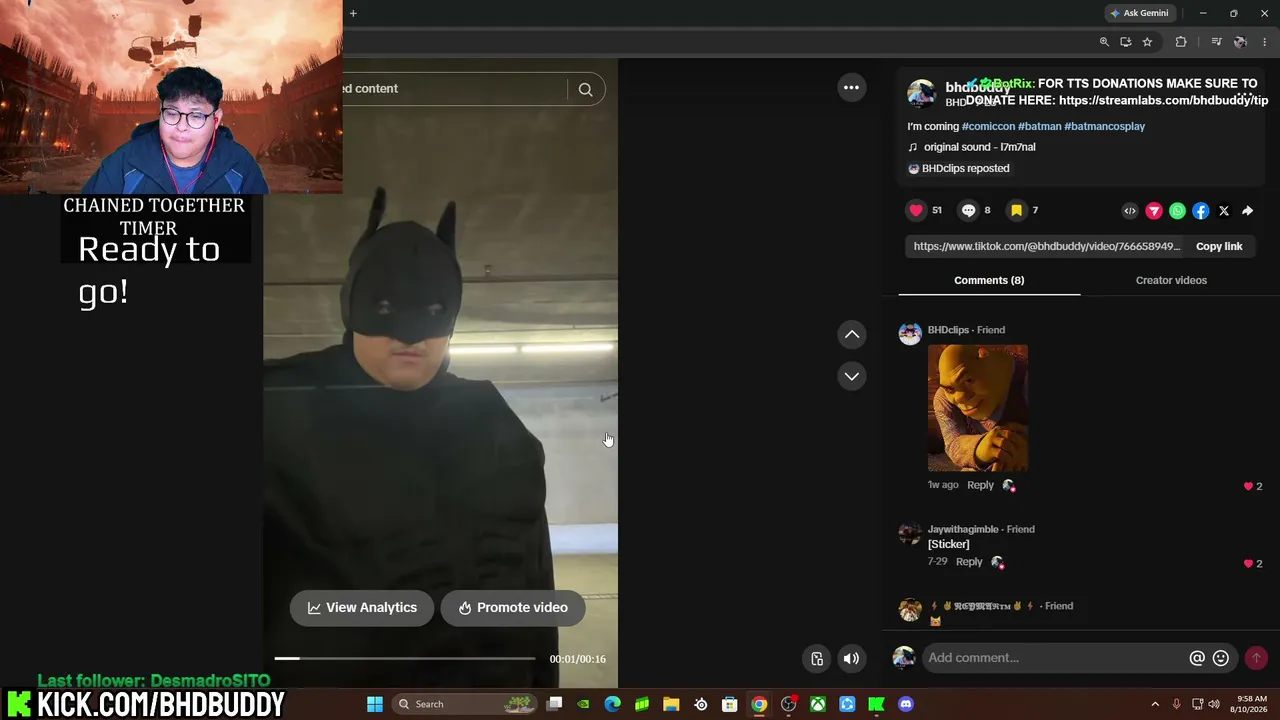1280x720 pixels.
Task: Switch to Google Chrome on the taskbar
Action: 759,704
